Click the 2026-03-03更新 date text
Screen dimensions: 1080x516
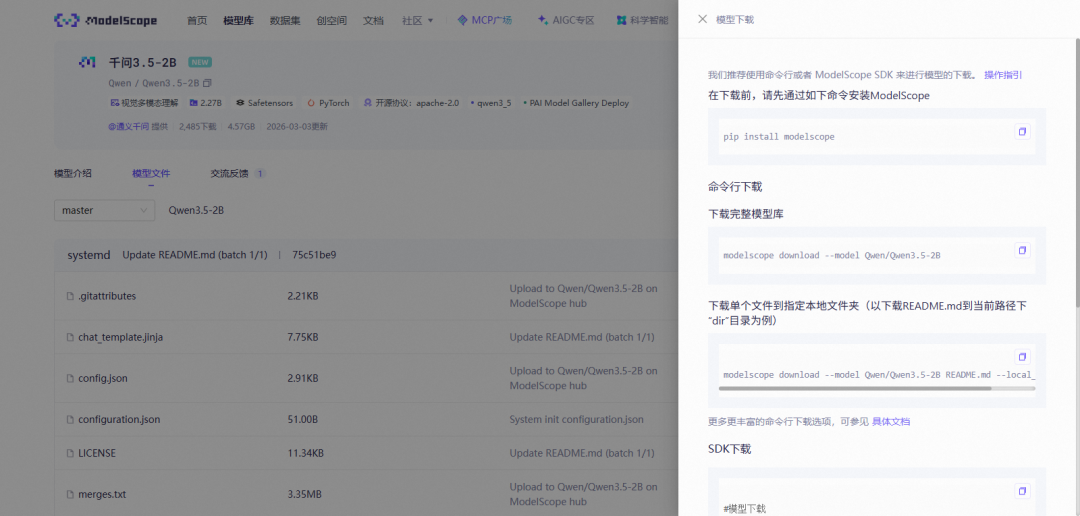(x=297, y=127)
